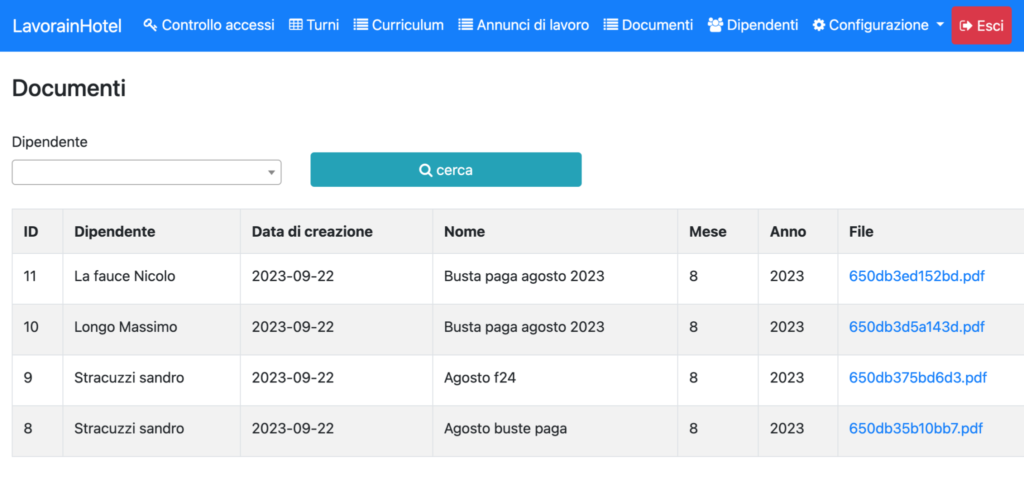Click the LavorainHotel brand logo text
Image resolution: width=1024 pixels, height=486 pixels.
click(67, 25)
